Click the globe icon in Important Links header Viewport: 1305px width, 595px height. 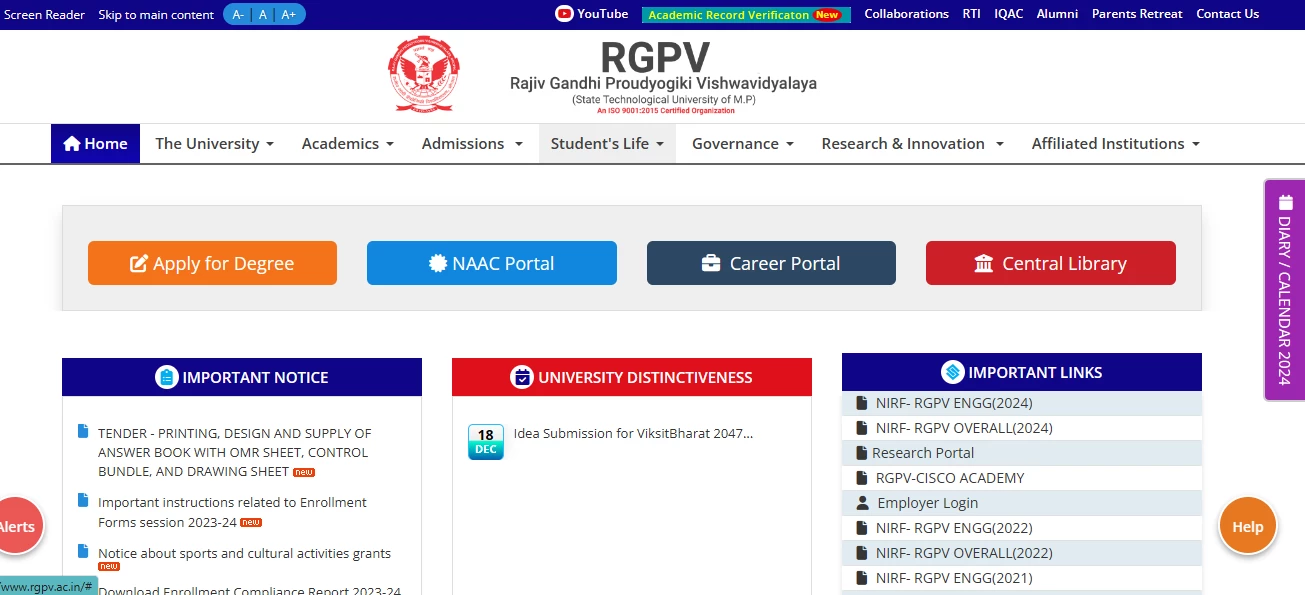[952, 371]
